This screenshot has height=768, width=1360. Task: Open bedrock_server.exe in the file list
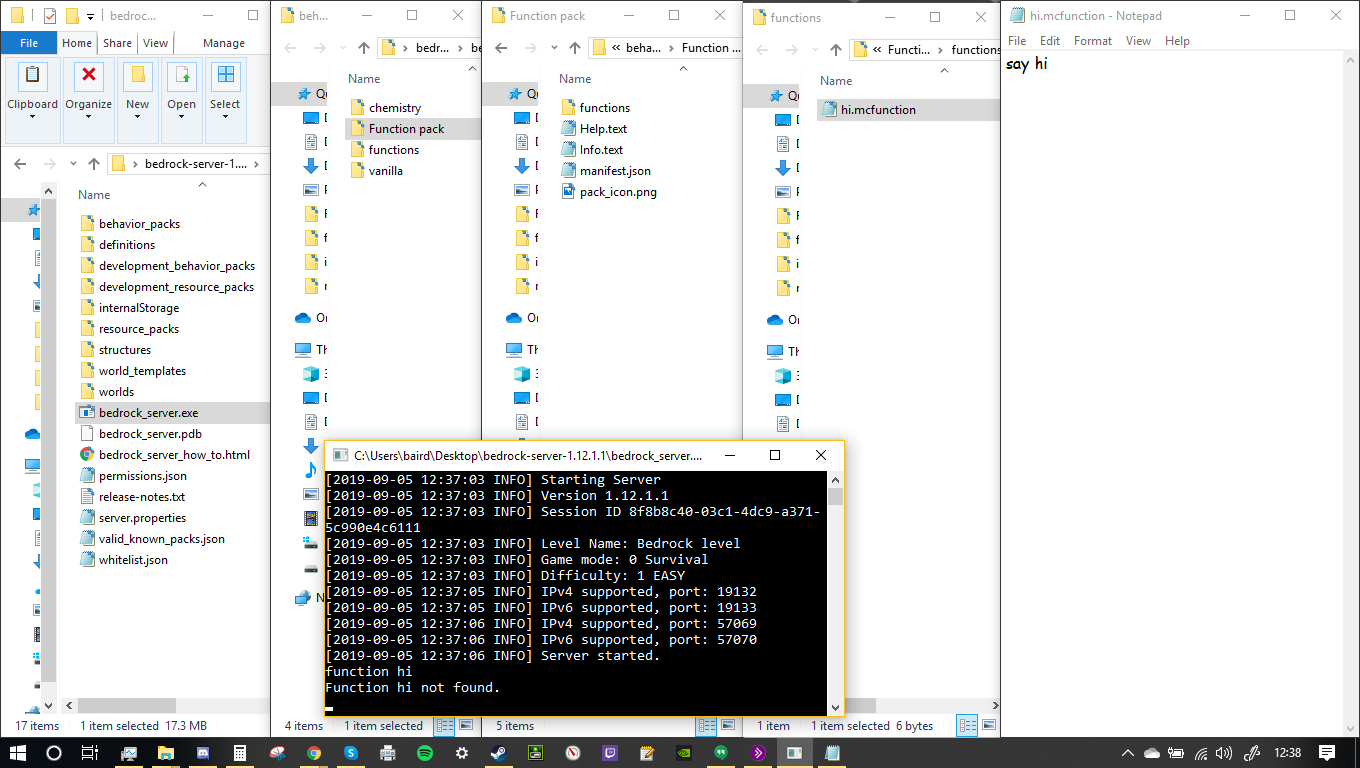pos(148,413)
